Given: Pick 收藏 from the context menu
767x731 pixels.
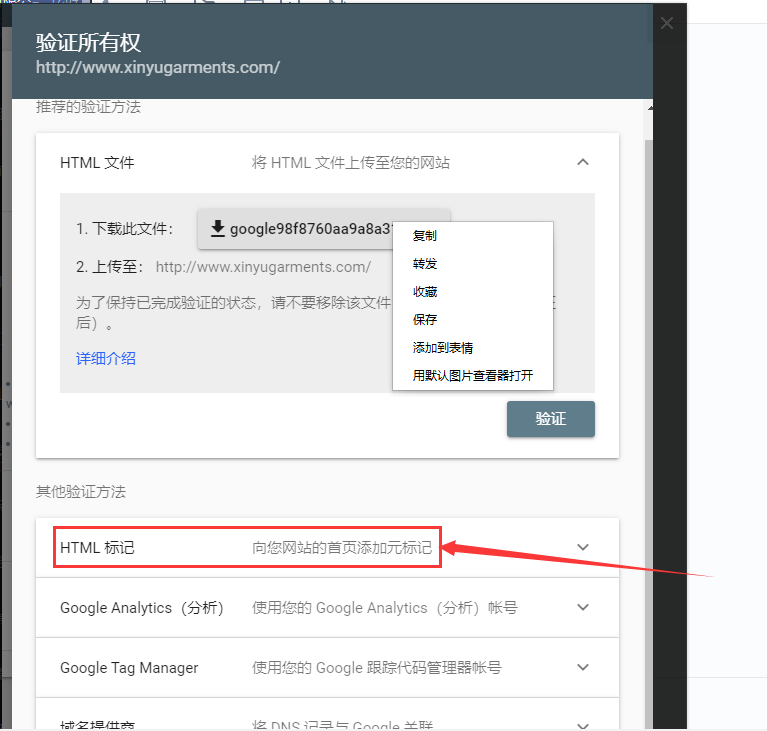Looking at the screenshot, I should 424,292.
